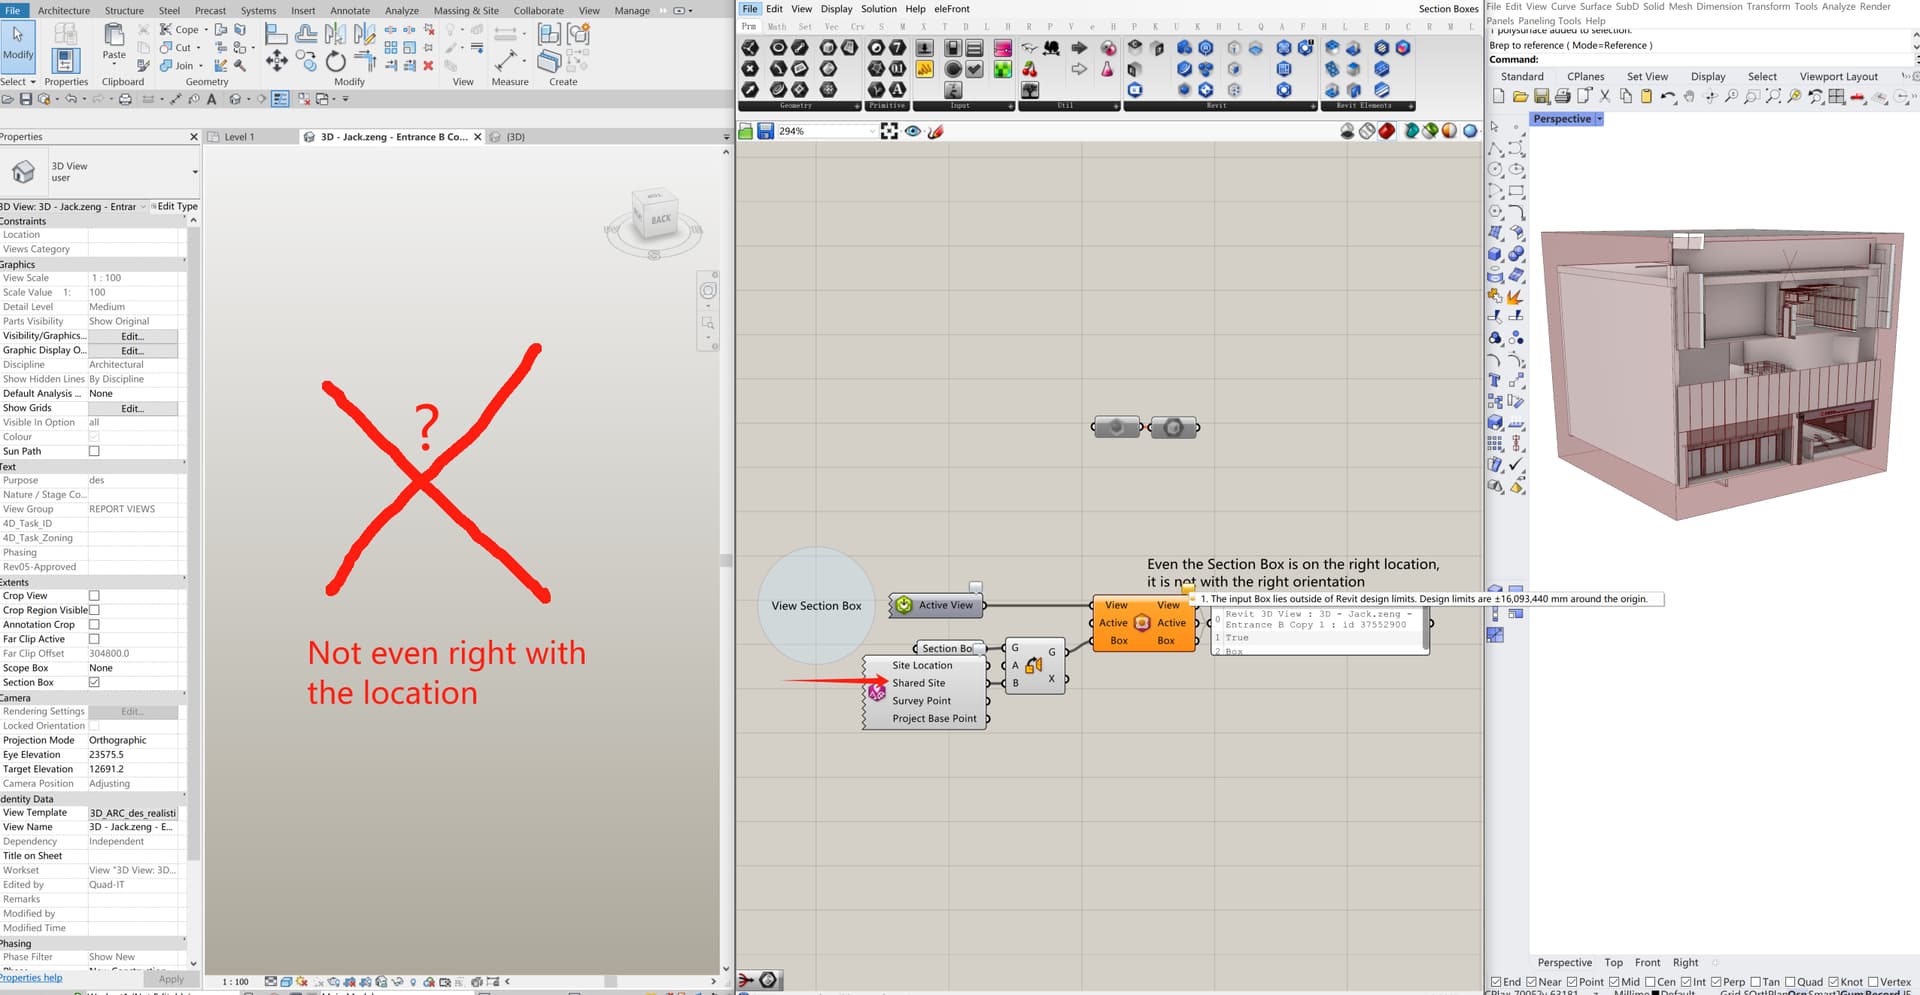This screenshot has height=995, width=1920.
Task: Toggle Far Clip Active checkbox
Action: [x=94, y=639]
